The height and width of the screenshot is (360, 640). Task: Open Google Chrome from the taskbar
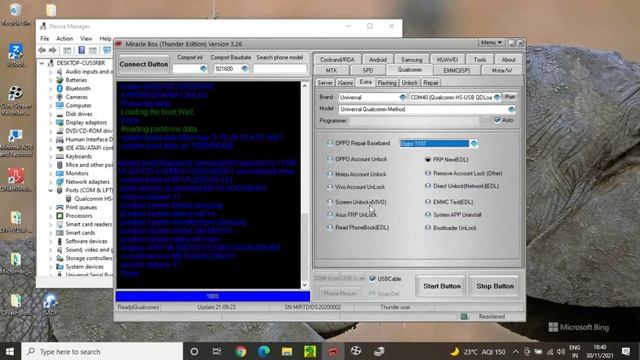241,351
